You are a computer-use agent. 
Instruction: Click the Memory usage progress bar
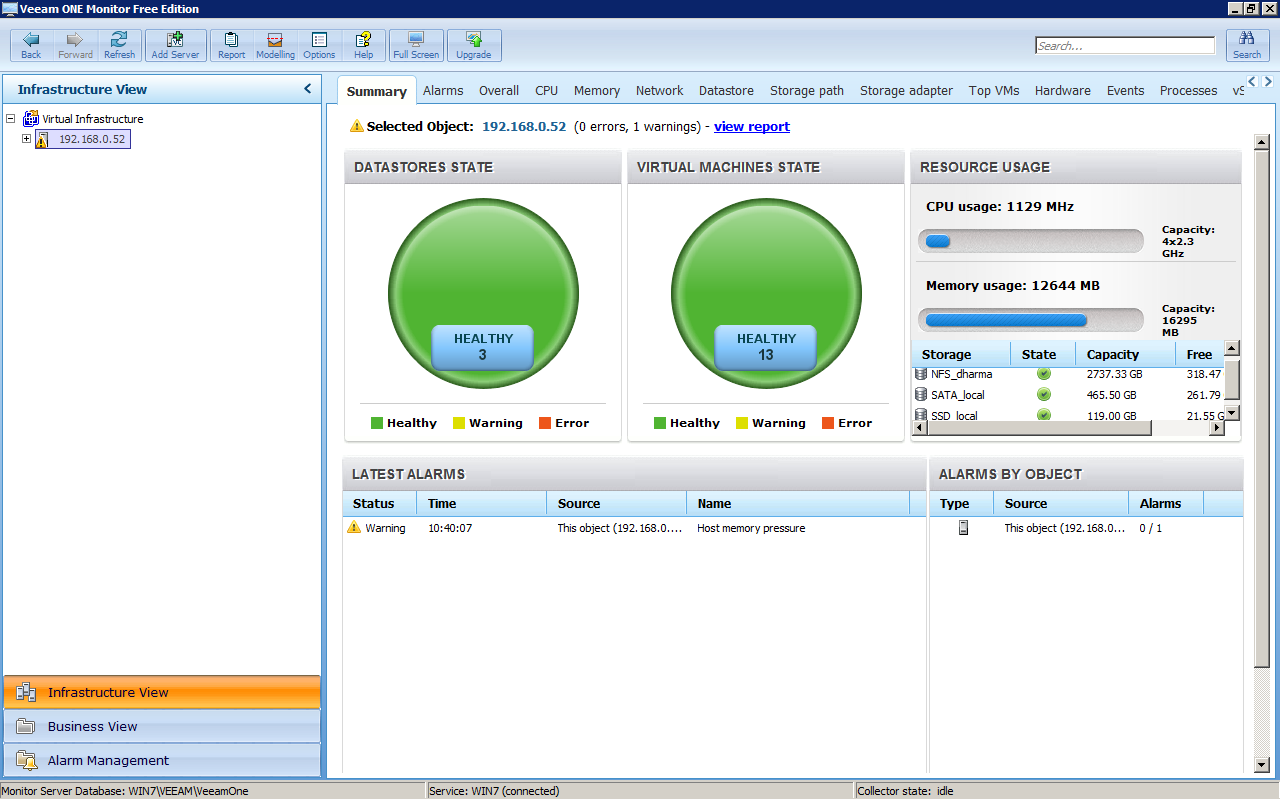1031,320
